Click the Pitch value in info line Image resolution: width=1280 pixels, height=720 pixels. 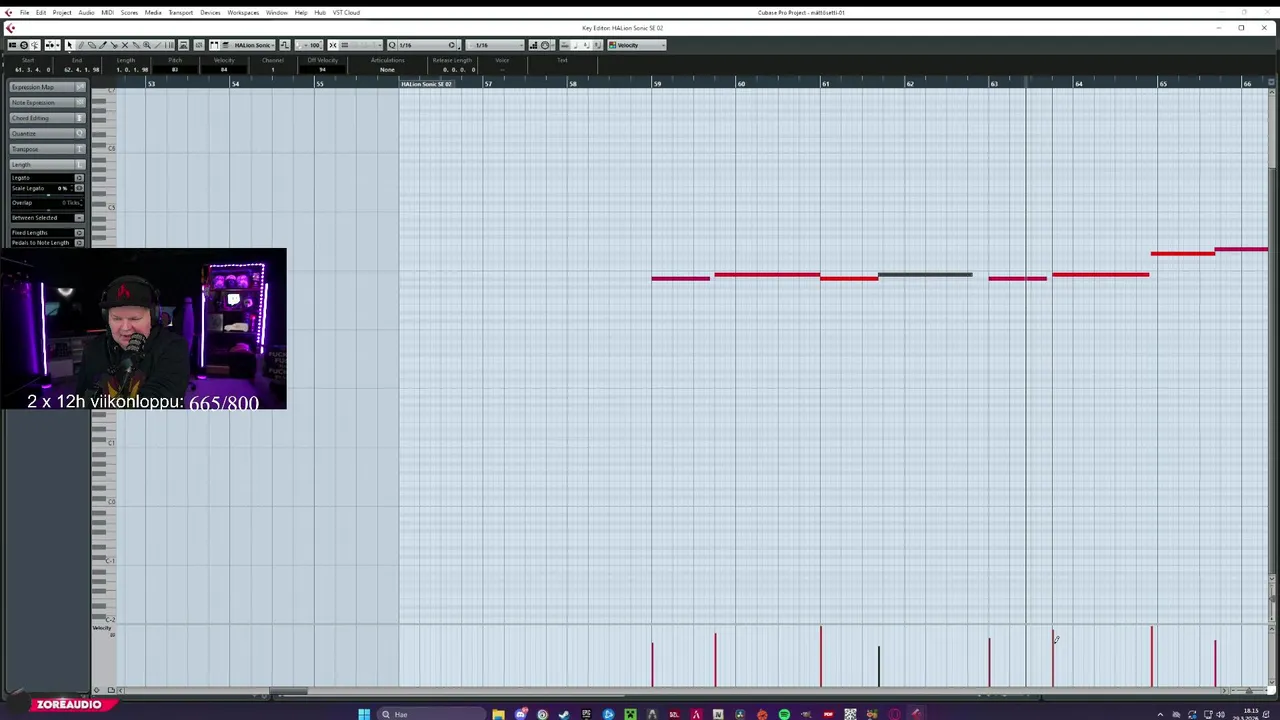175,69
